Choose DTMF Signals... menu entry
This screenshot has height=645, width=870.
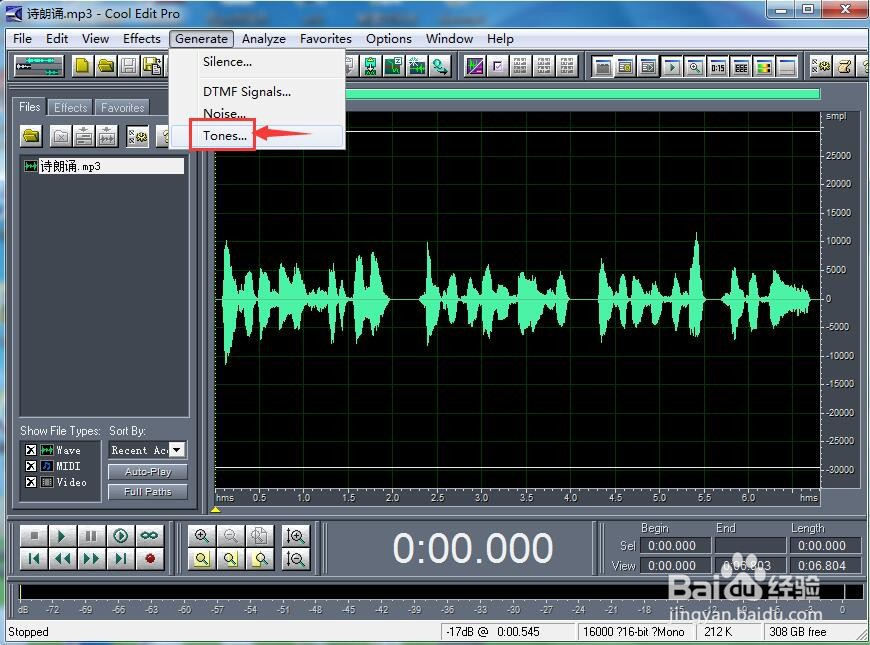point(257,92)
